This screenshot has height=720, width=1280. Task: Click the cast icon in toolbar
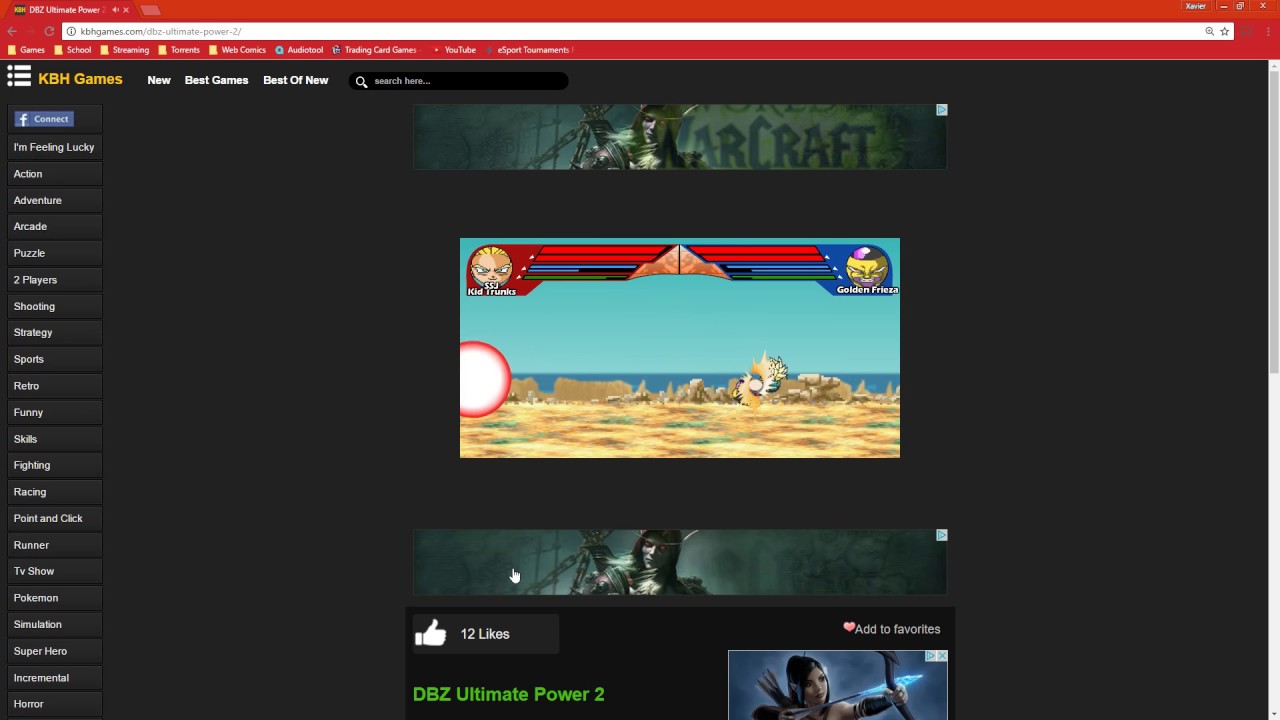[1246, 31]
